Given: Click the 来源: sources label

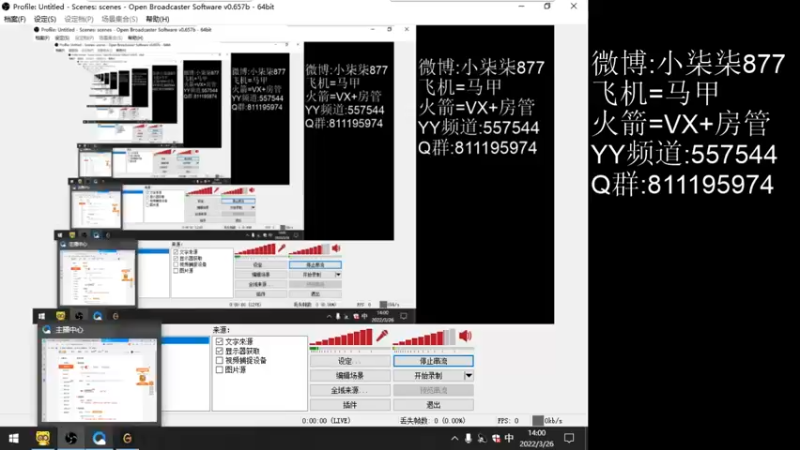Looking at the screenshot, I should [221, 330].
